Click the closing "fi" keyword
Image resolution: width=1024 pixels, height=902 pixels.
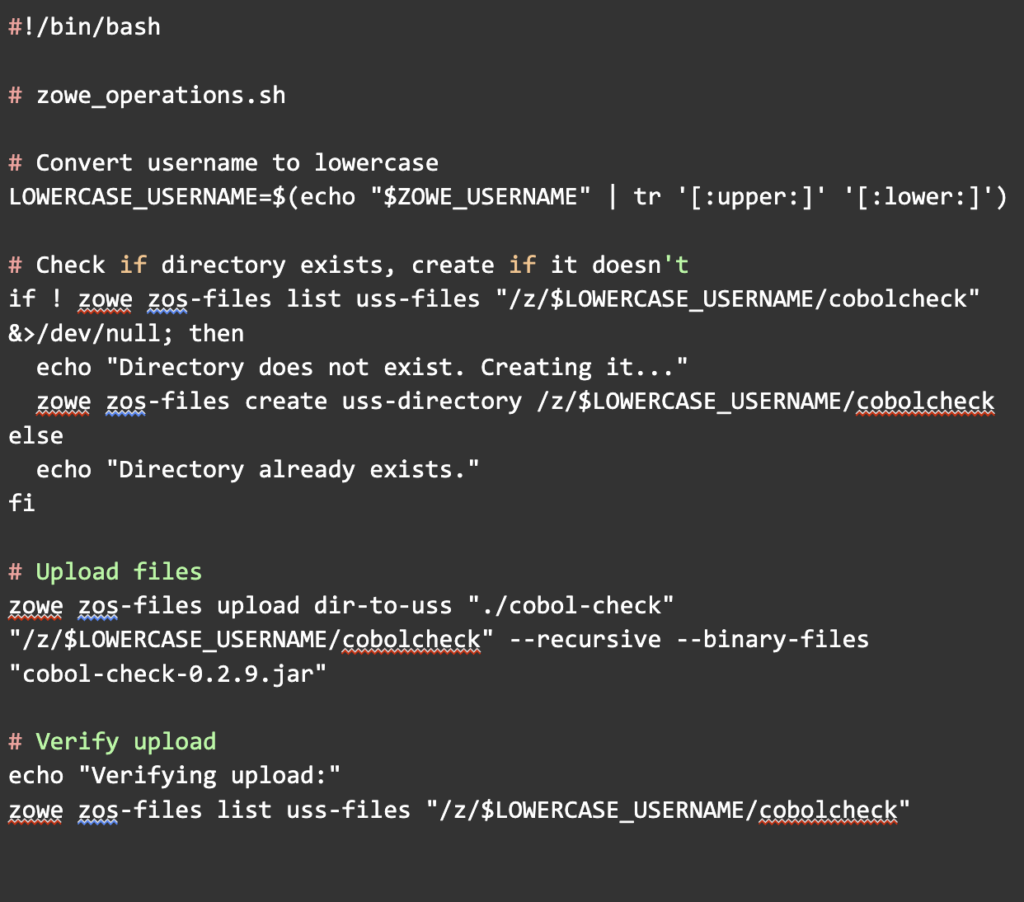(22, 503)
